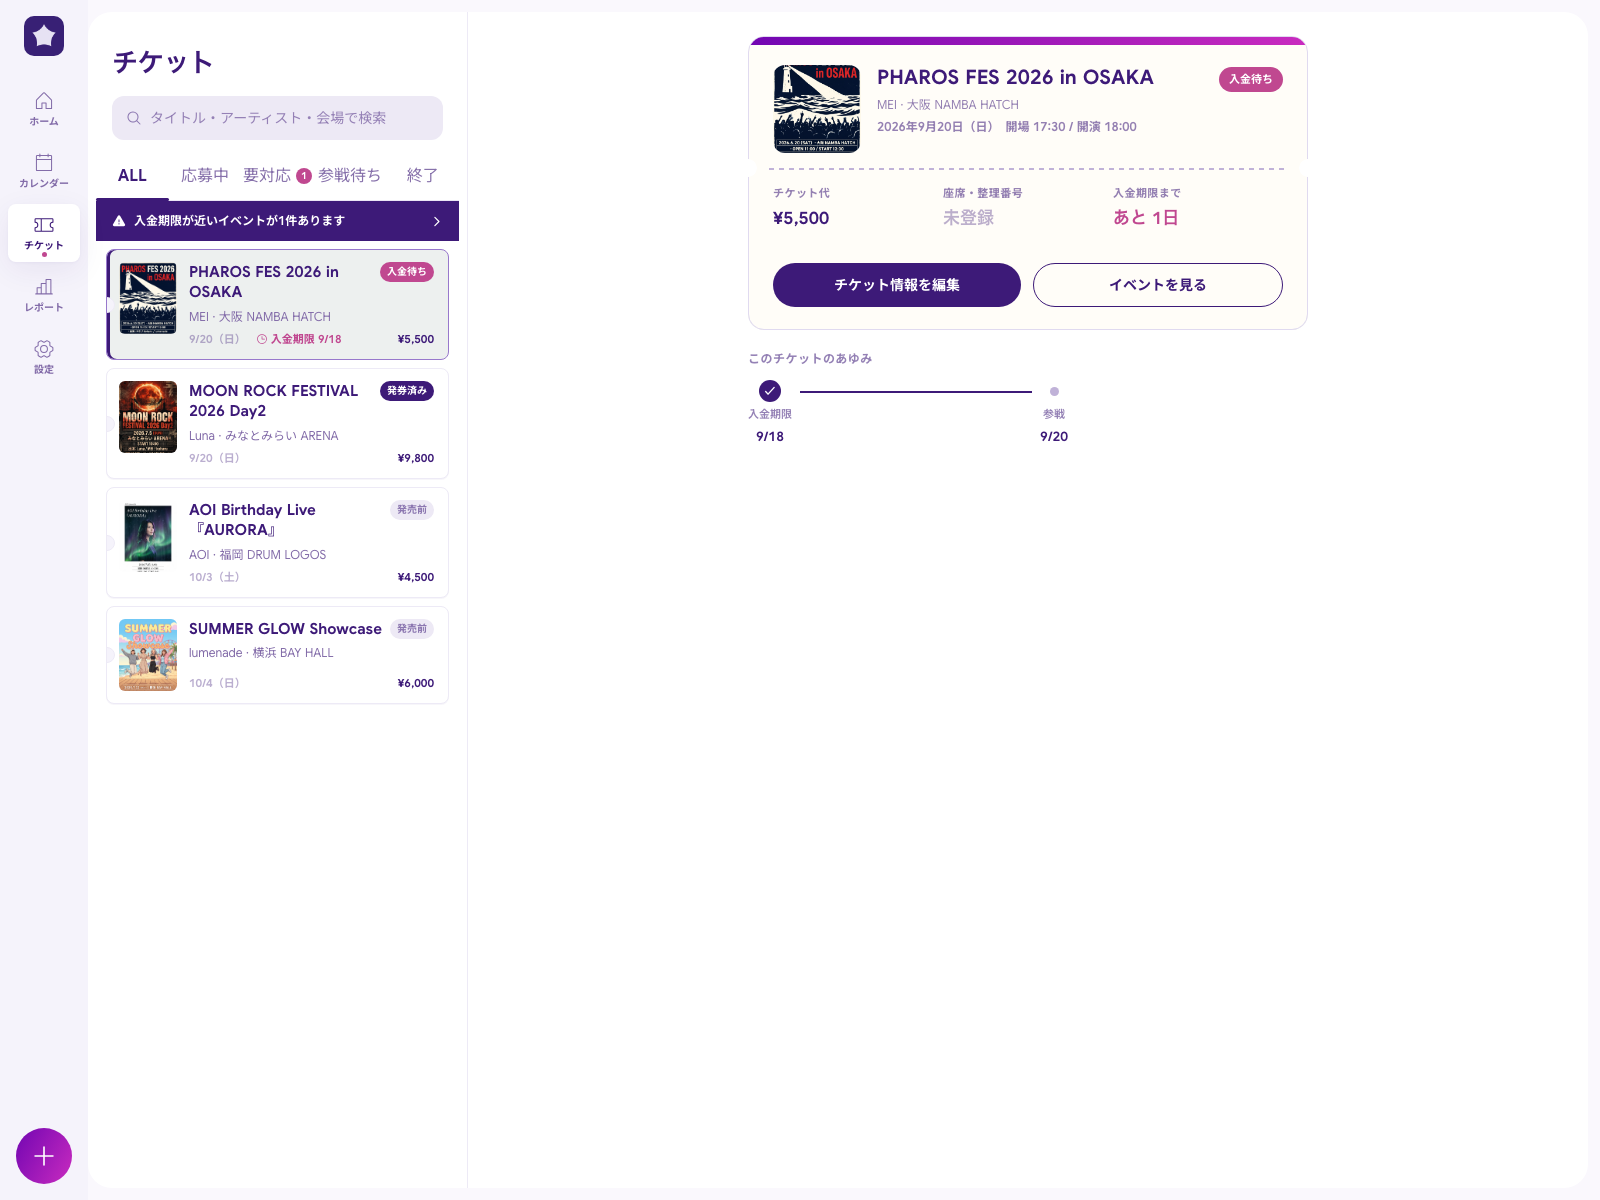Click the clock icon beside 入金期限 9/18
The image size is (1600, 1200).
[x=262, y=339]
